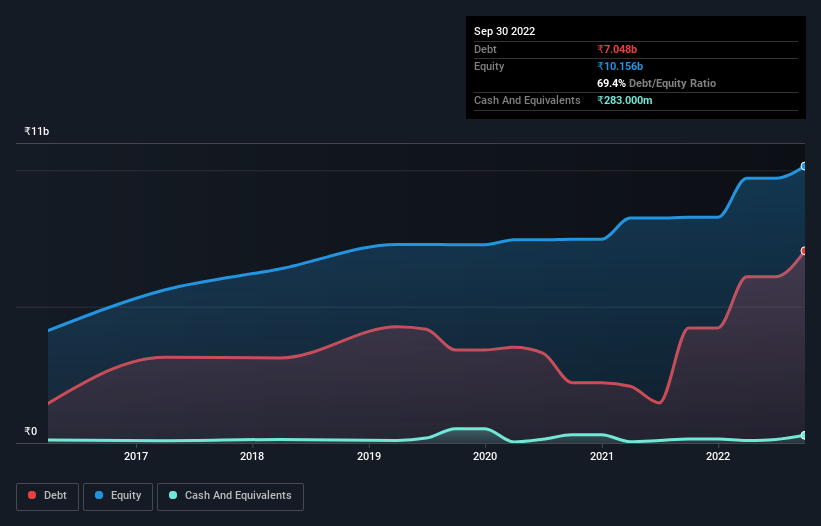Image resolution: width=821 pixels, height=526 pixels.
Task: Click the blue Equity legend dot
Action: (99, 495)
